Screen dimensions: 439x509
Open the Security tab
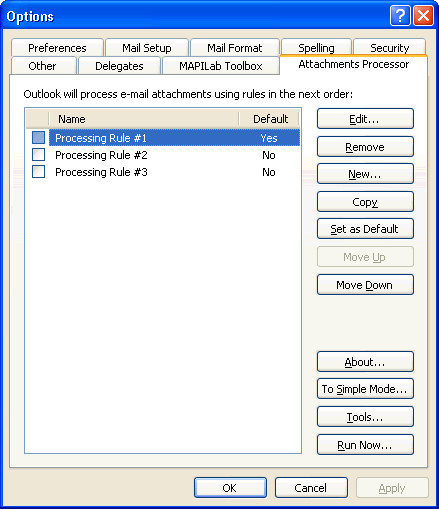[x=389, y=48]
